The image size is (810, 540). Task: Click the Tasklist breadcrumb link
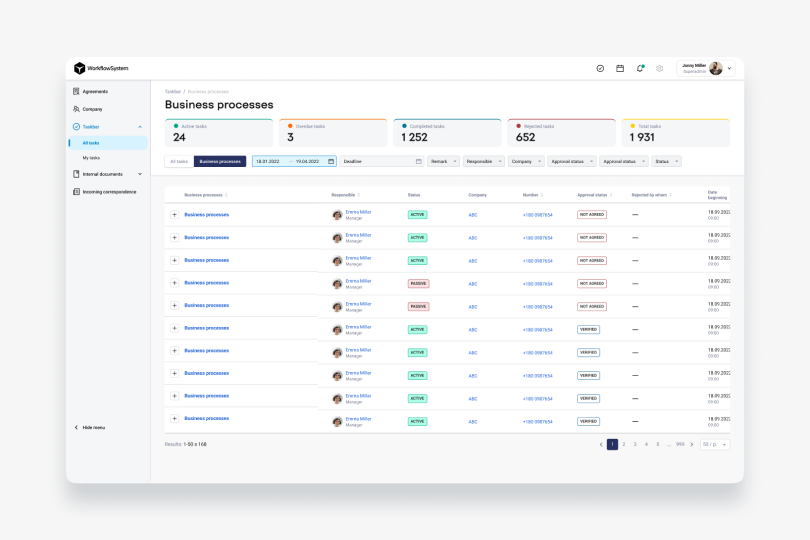coord(173,91)
